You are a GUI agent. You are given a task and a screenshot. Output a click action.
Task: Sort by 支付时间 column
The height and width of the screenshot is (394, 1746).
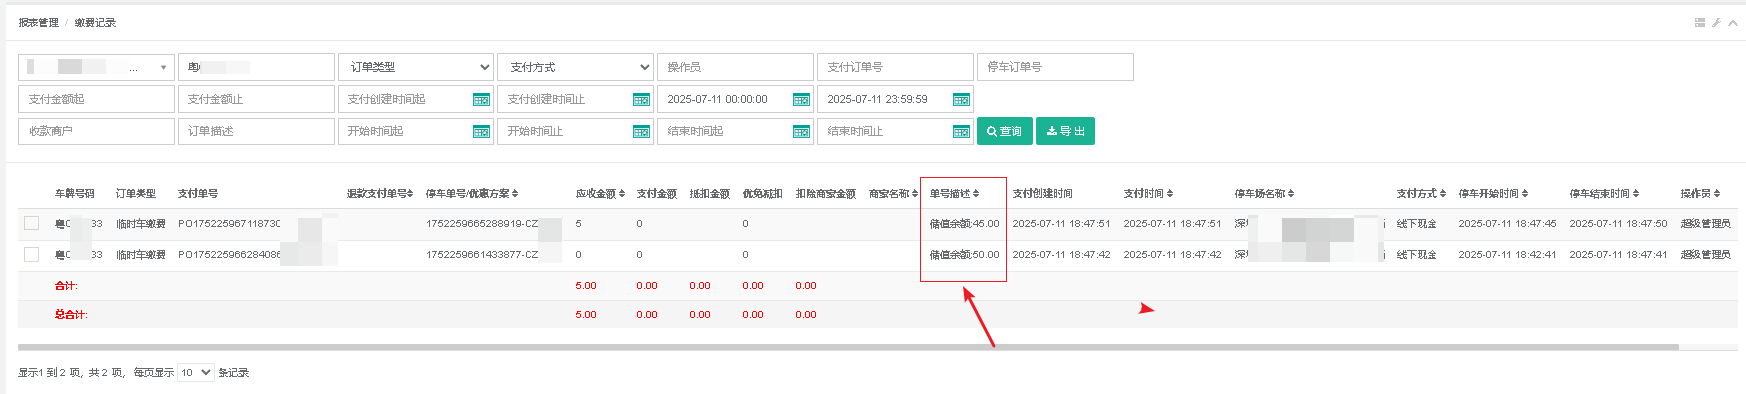point(1148,193)
